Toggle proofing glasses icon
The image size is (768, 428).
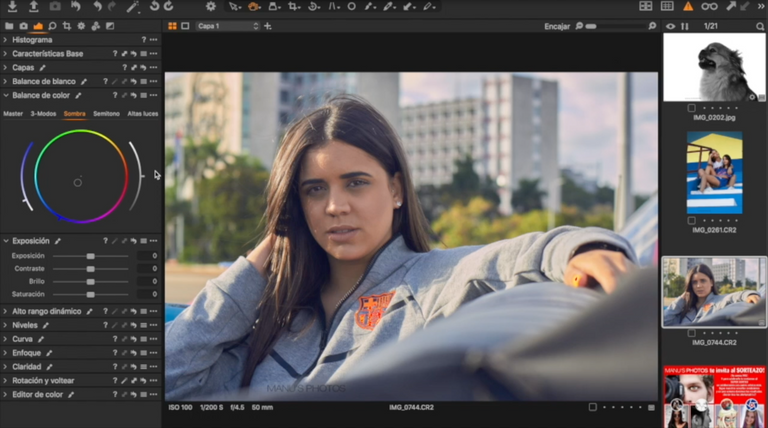point(709,6)
